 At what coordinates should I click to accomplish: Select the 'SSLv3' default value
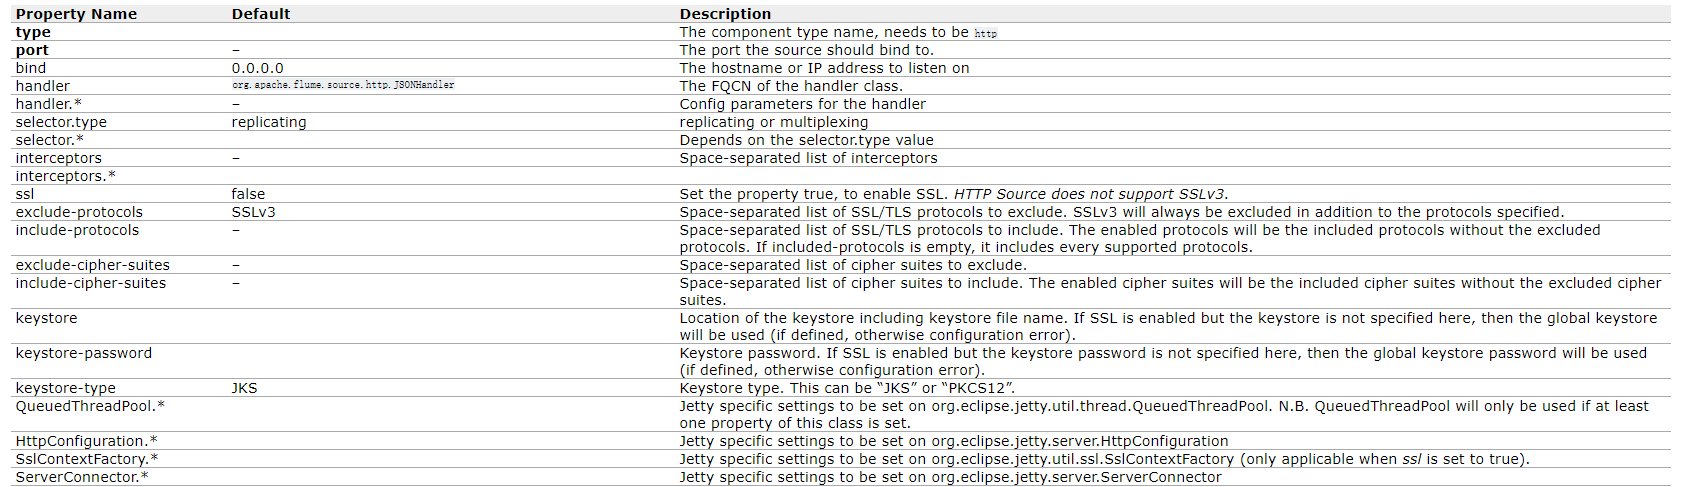[253, 212]
